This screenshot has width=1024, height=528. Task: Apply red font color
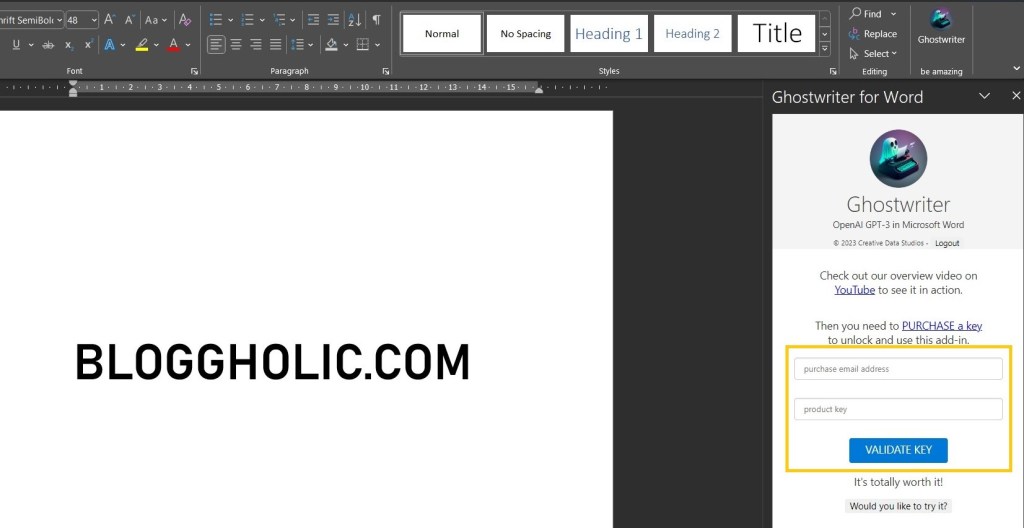174,45
